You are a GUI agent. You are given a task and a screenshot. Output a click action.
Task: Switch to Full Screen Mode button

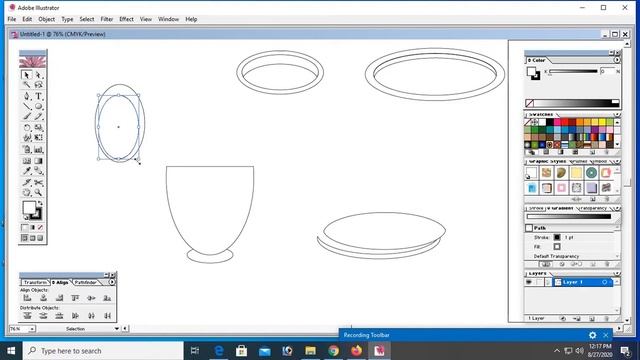[40, 238]
